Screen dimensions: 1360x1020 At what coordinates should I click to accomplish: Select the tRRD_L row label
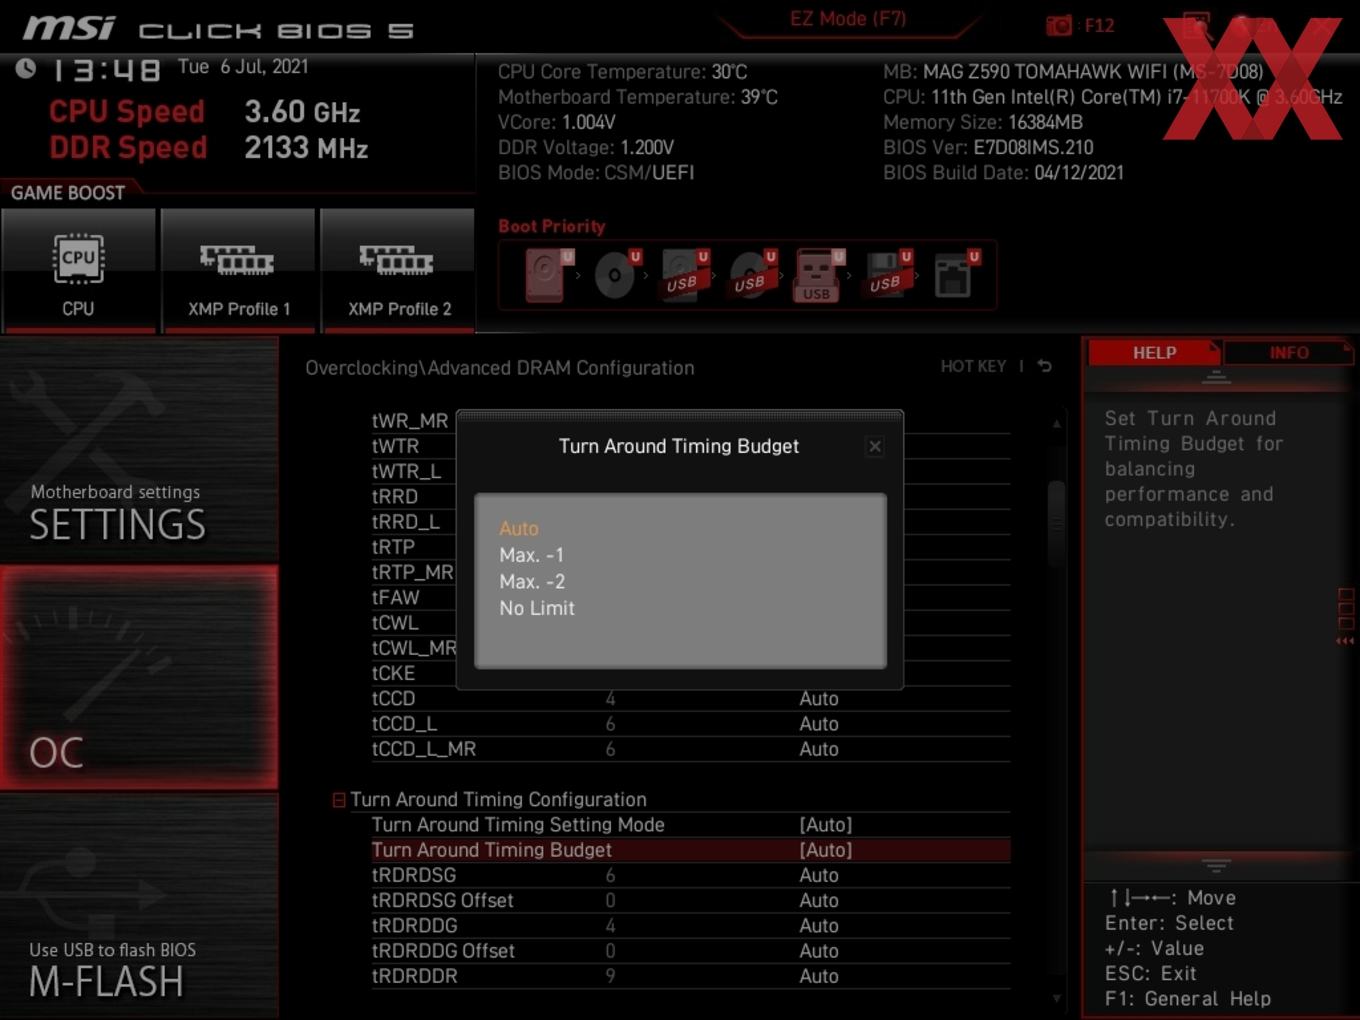pyautogui.click(x=406, y=522)
